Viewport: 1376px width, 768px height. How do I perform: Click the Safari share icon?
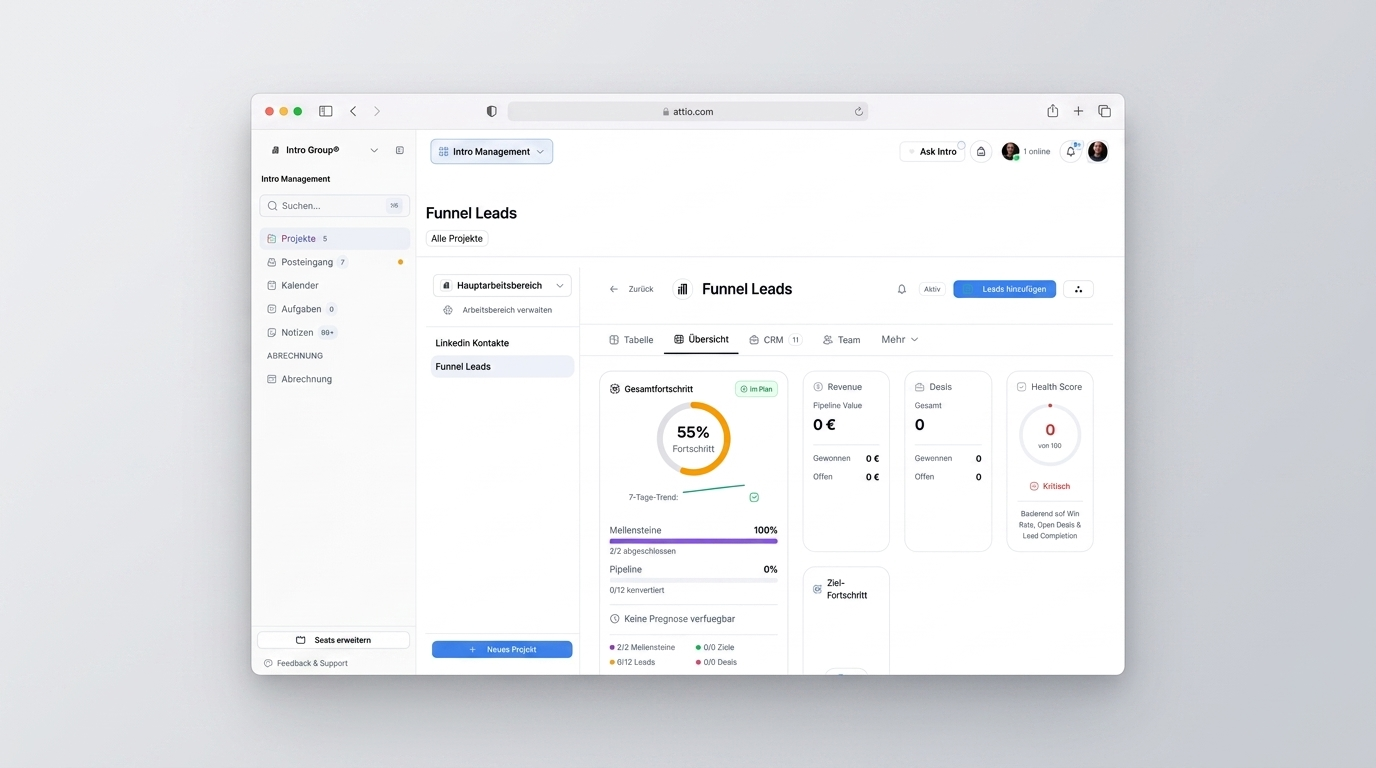pos(1052,111)
